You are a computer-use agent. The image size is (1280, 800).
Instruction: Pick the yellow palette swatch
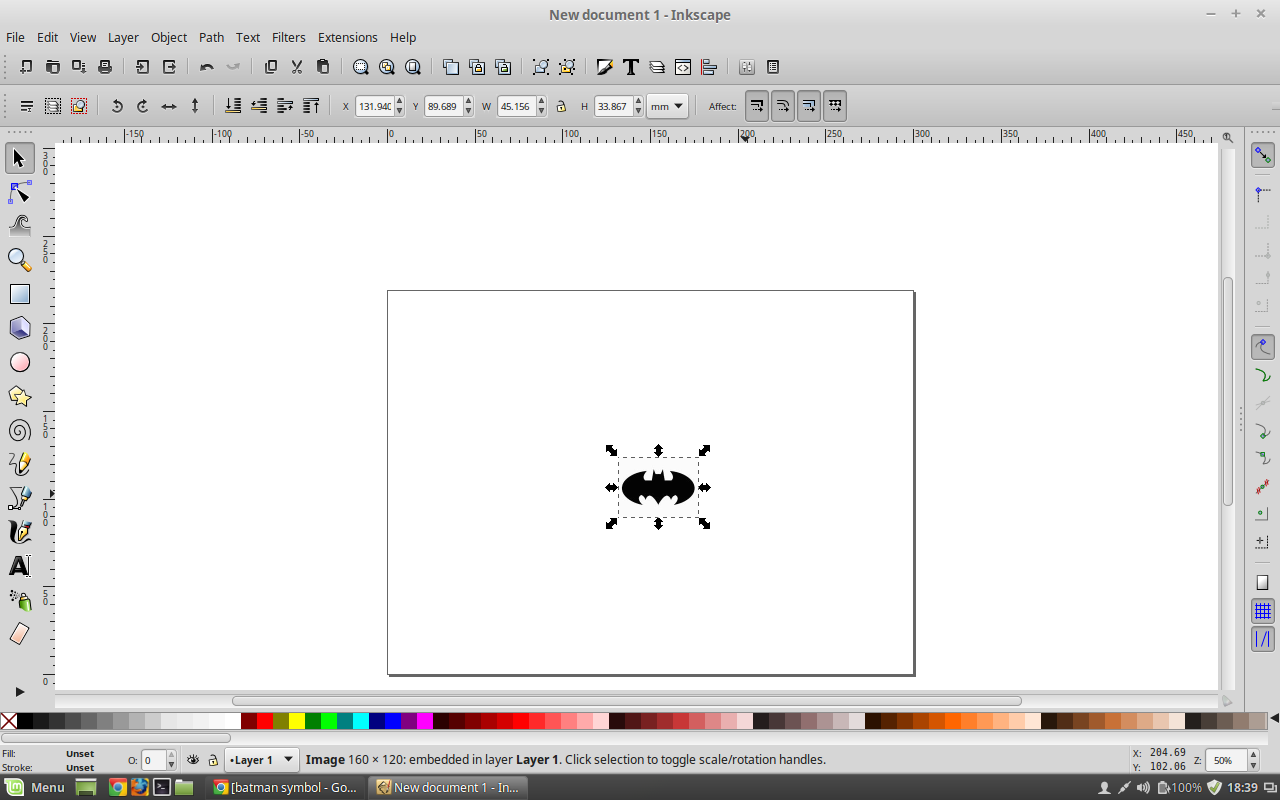click(x=297, y=721)
